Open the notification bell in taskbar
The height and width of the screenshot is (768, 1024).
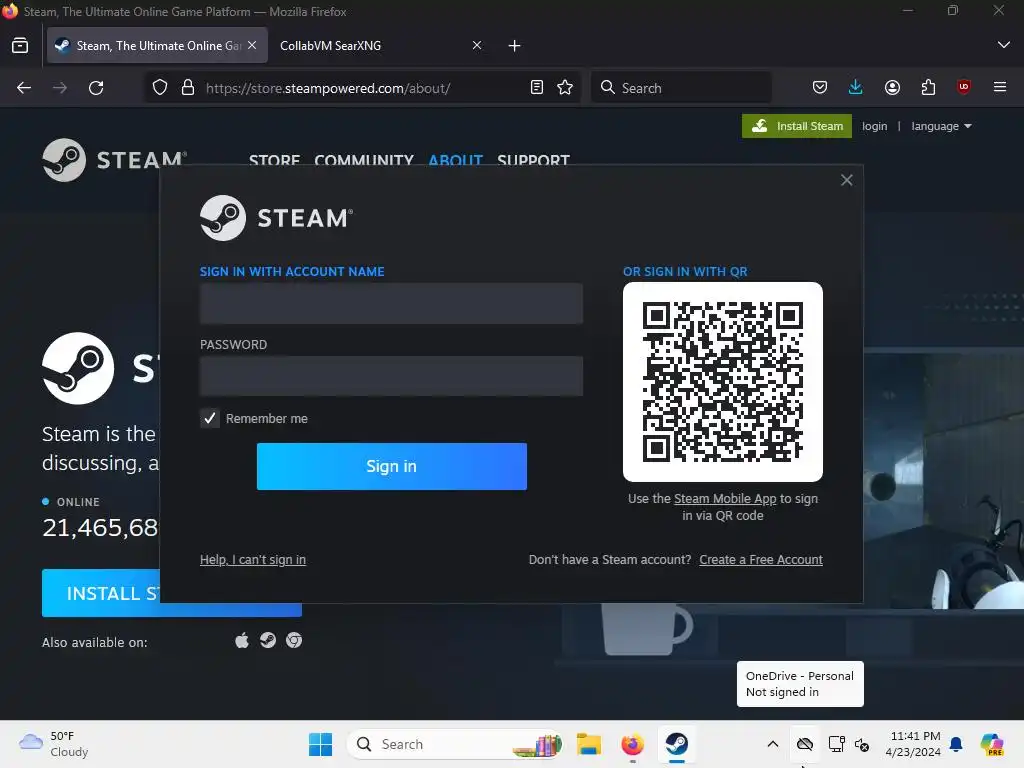[x=956, y=744]
